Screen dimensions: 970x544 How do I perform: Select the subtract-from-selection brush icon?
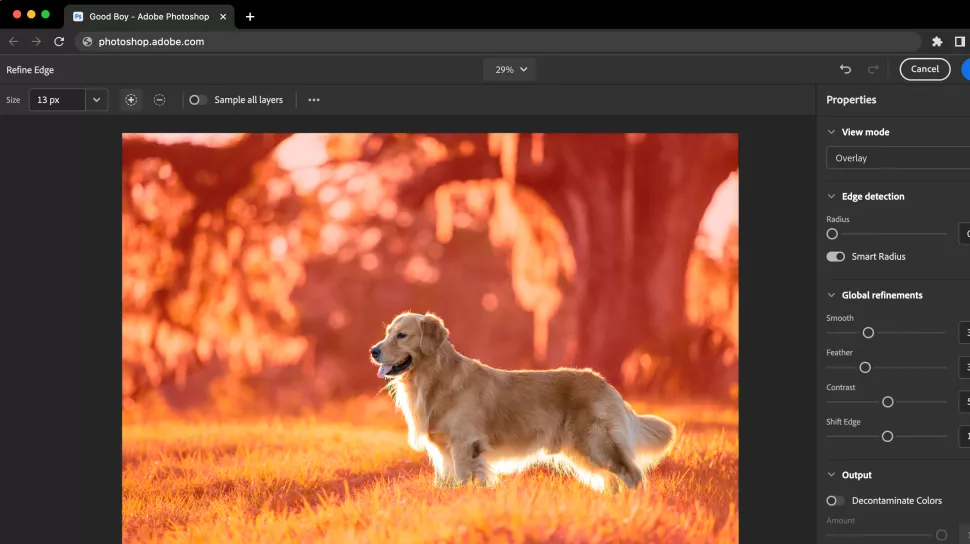click(160, 100)
